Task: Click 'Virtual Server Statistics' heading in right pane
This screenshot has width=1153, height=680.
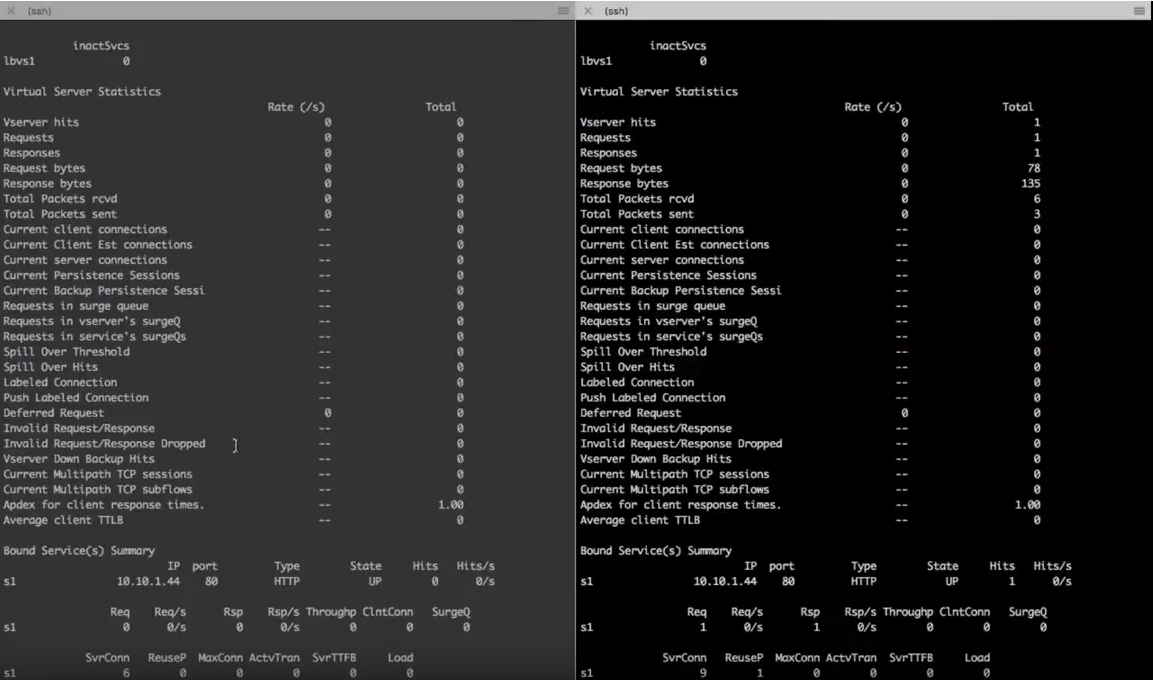Action: coord(658,92)
